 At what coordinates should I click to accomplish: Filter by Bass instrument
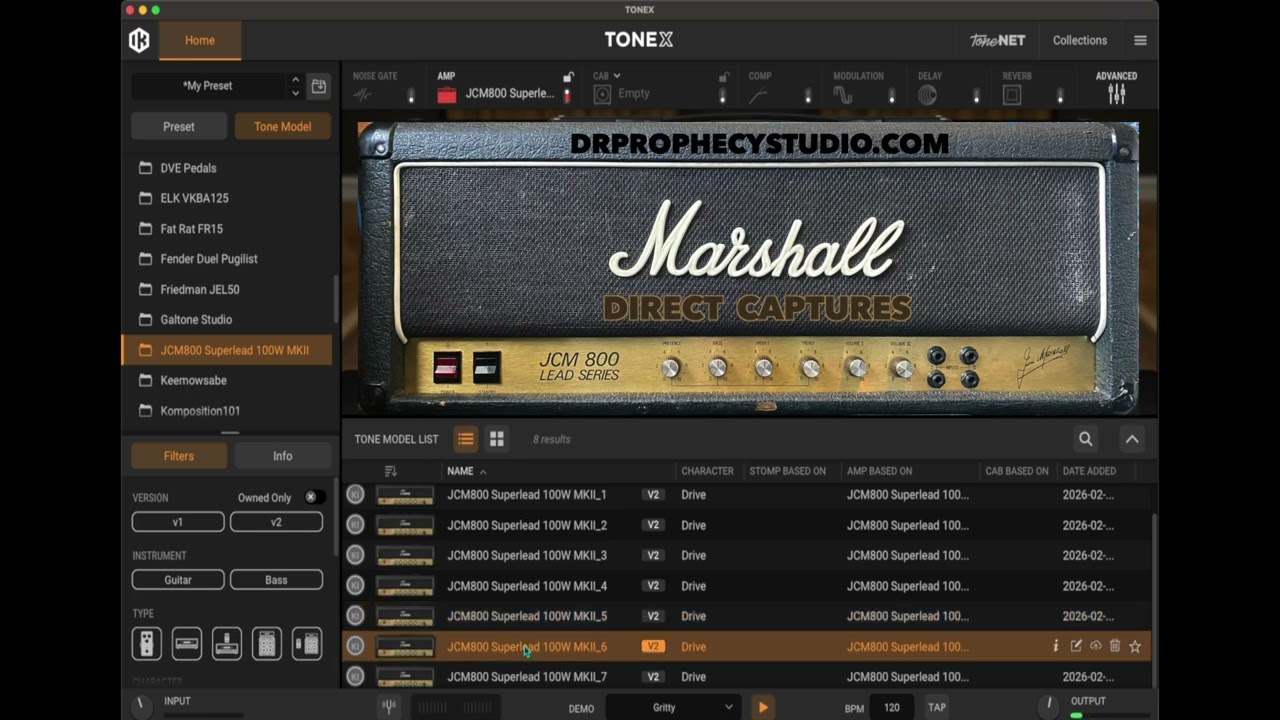276,580
